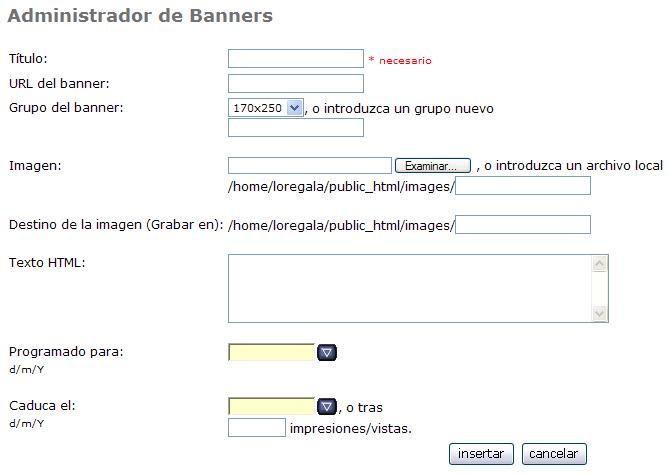The image size is (669, 475).
Task: Open the 'Programado para' date picker icon
Action: point(327,352)
